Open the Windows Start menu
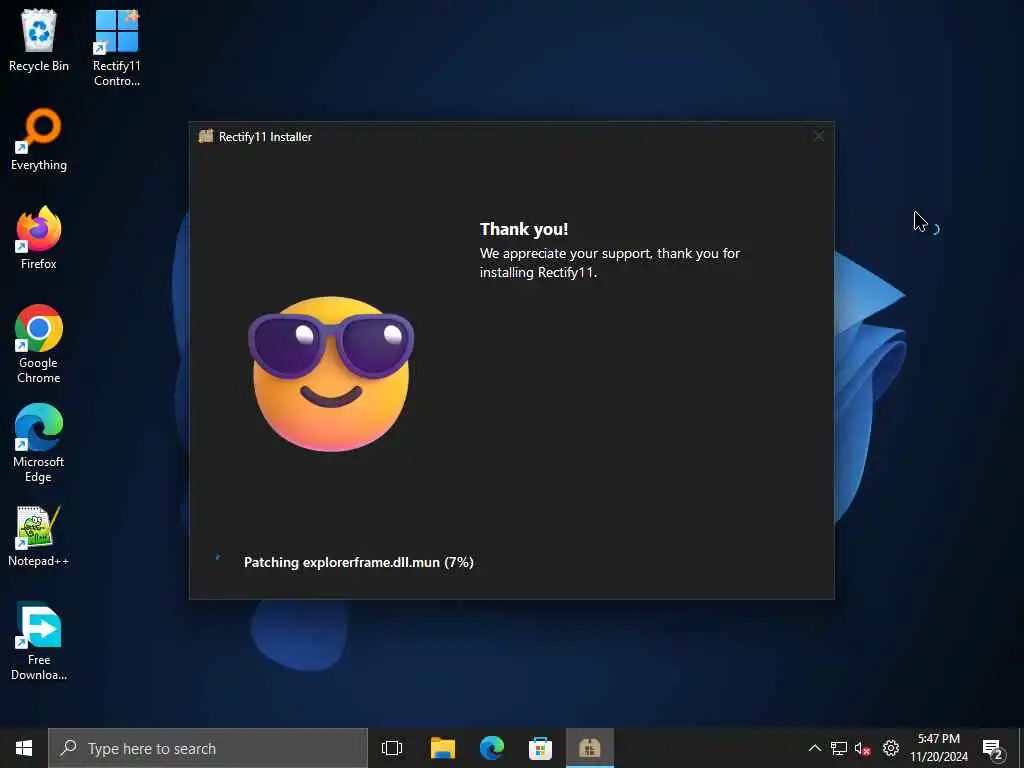1024x768 pixels. 24,748
